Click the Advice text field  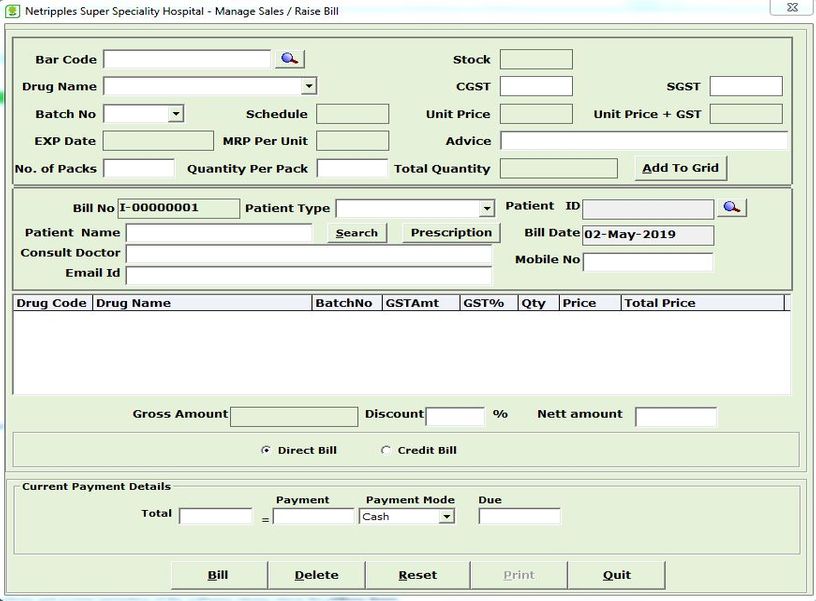644,141
